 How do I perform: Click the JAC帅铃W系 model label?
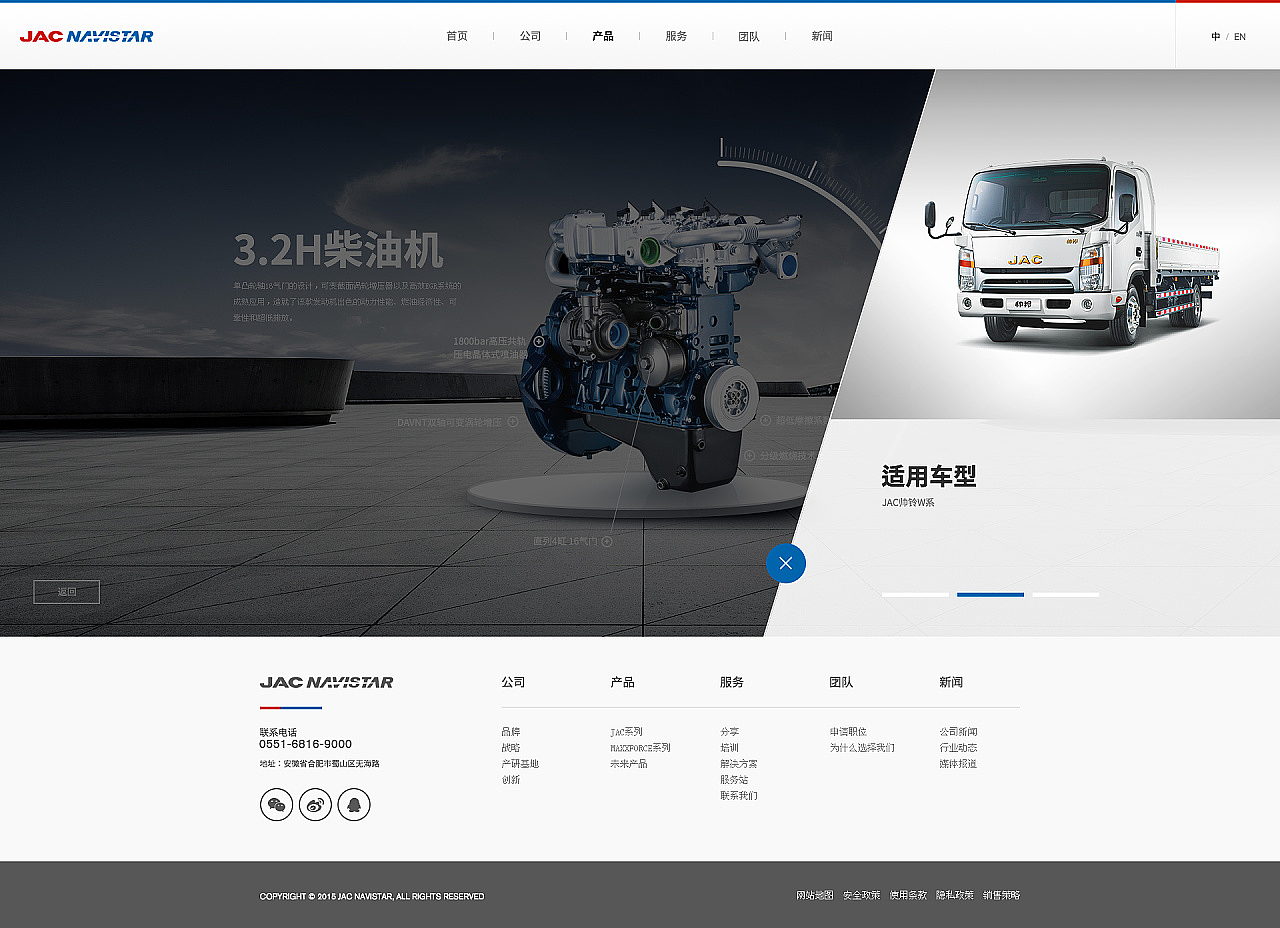[x=908, y=502]
